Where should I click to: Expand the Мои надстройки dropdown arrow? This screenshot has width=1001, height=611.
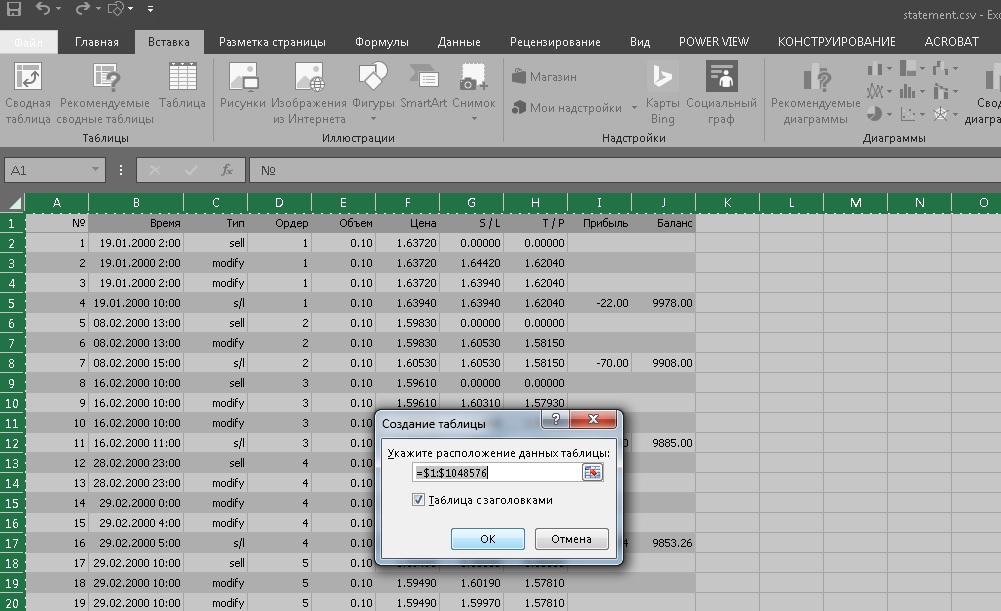(x=634, y=108)
